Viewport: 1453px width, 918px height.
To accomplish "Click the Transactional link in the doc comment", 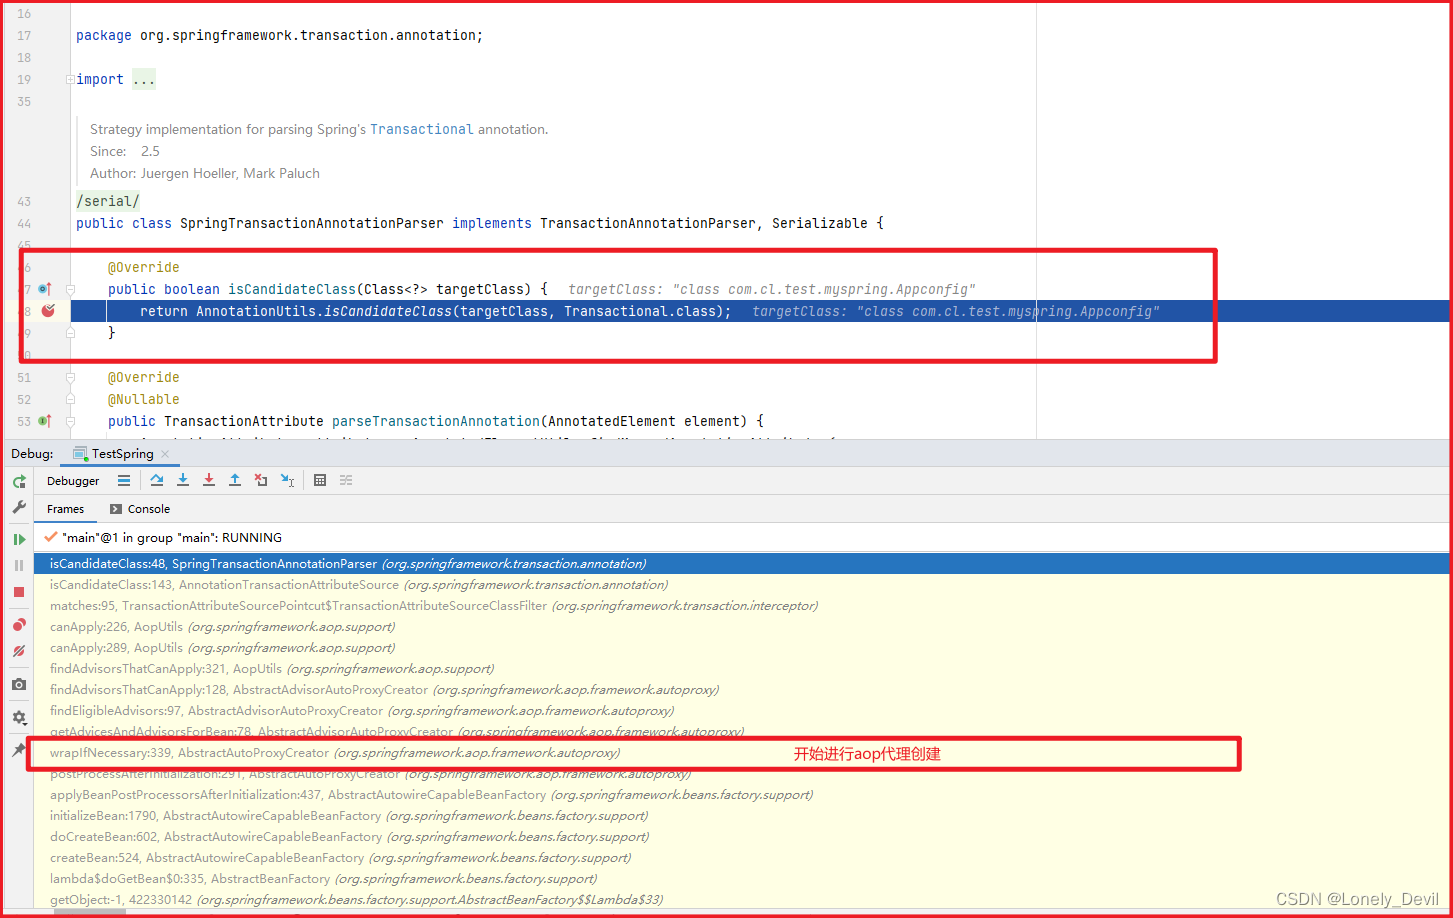I will pyautogui.click(x=421, y=129).
